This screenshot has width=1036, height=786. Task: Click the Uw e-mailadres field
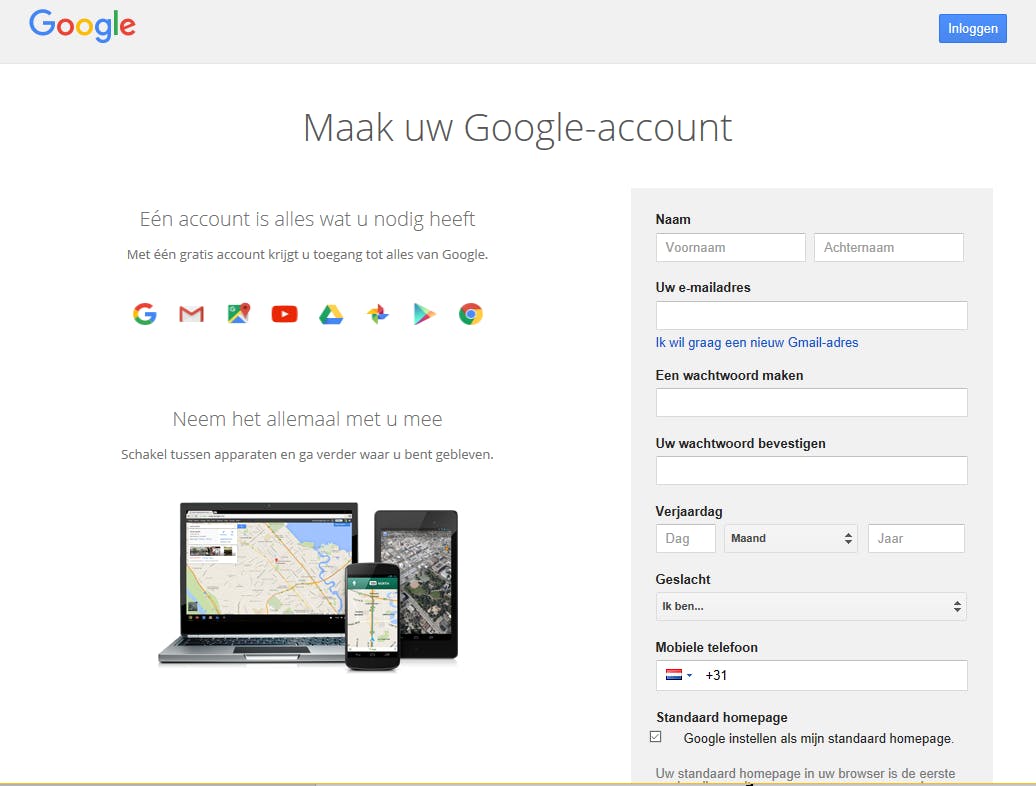click(811, 316)
